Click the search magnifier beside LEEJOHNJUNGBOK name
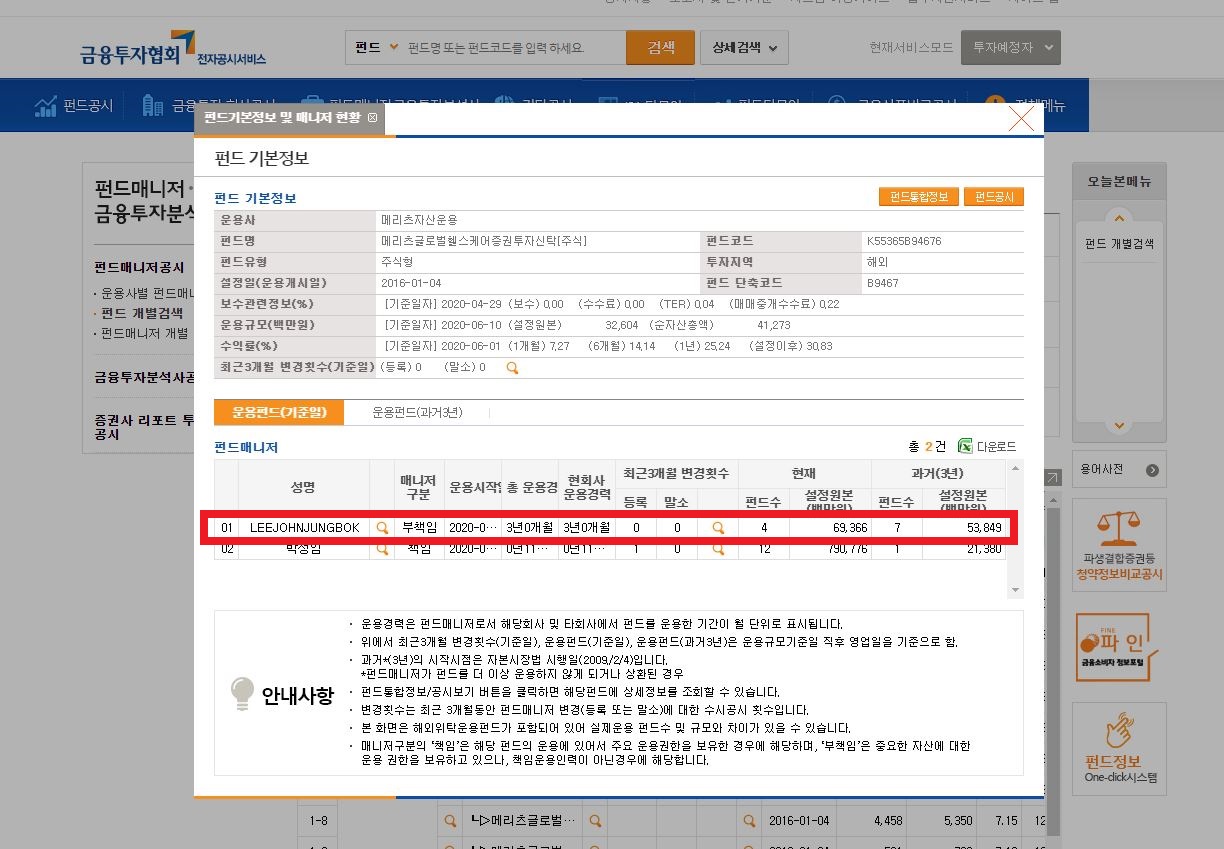Viewport: 1224px width, 849px height. (382, 527)
